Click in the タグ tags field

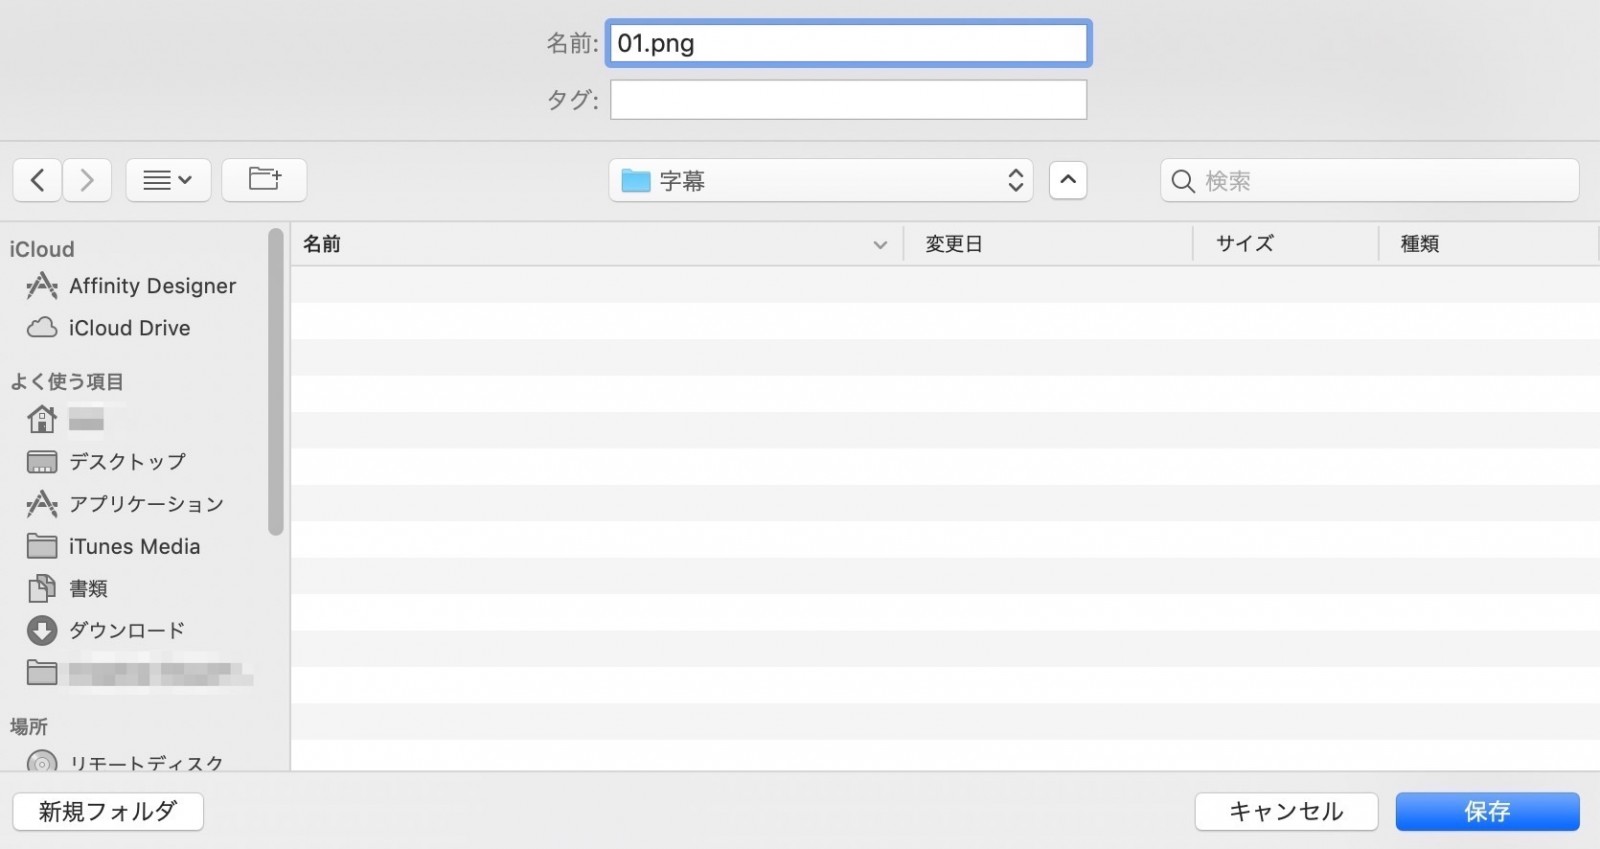coord(848,99)
